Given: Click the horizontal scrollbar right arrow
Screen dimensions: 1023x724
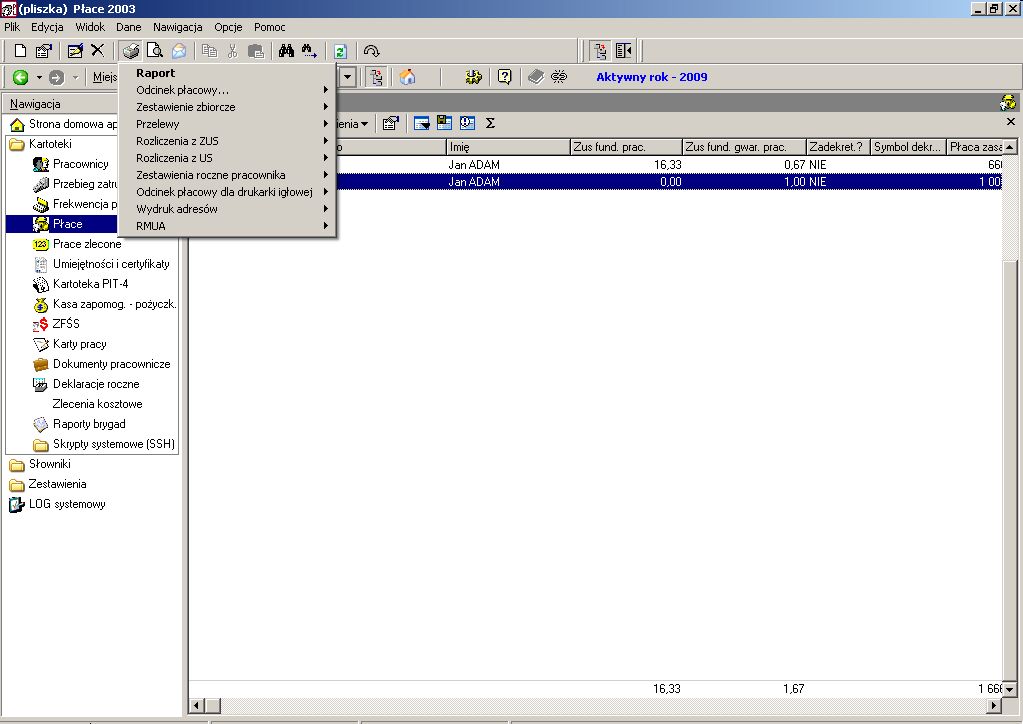Looking at the screenshot, I should pos(994,705).
